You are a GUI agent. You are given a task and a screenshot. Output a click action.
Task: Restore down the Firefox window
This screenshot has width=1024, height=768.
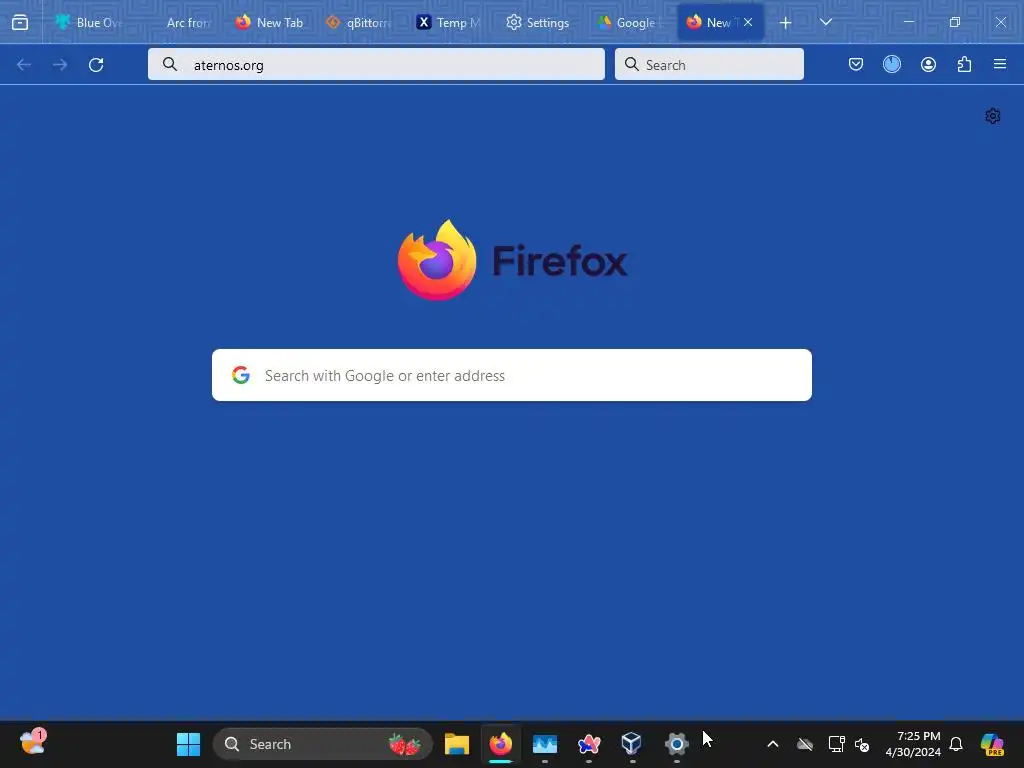955,22
